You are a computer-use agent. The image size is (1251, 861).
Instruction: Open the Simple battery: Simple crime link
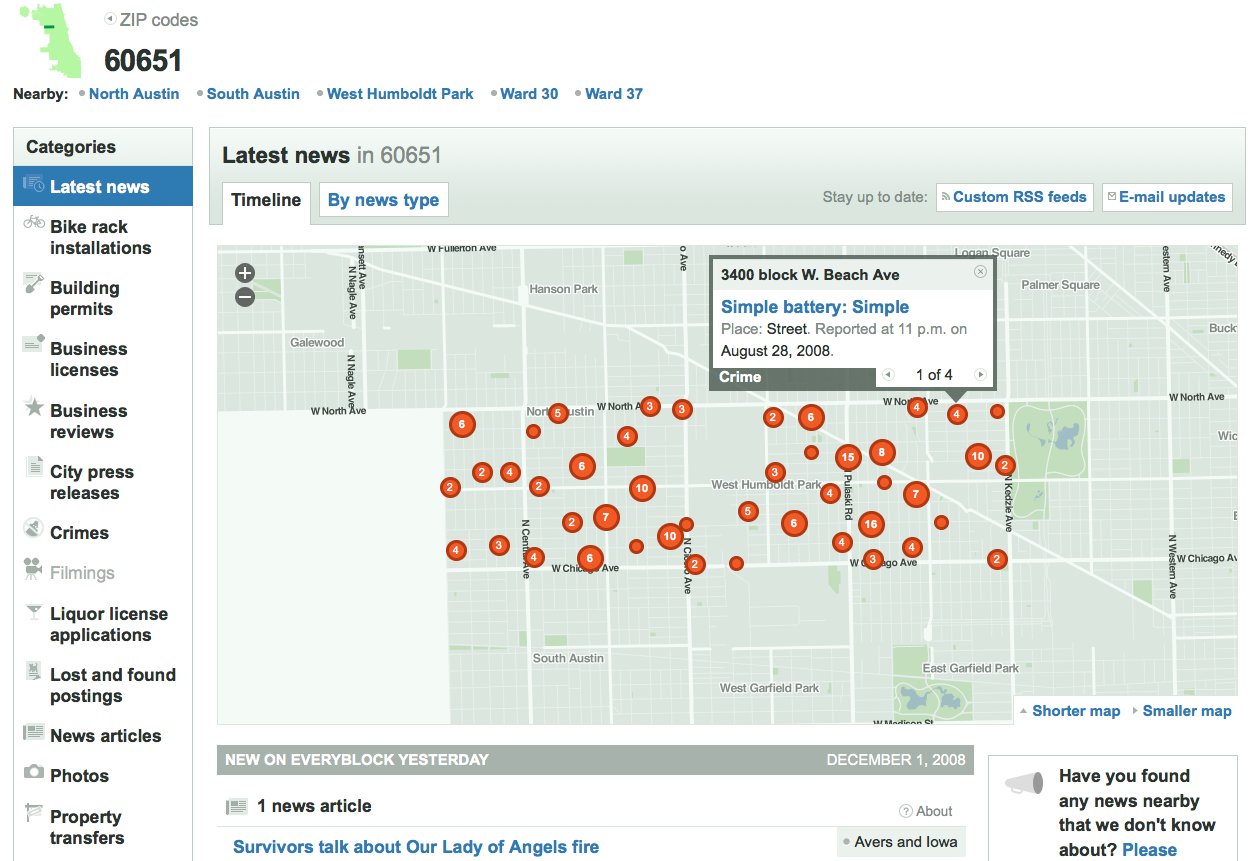815,307
